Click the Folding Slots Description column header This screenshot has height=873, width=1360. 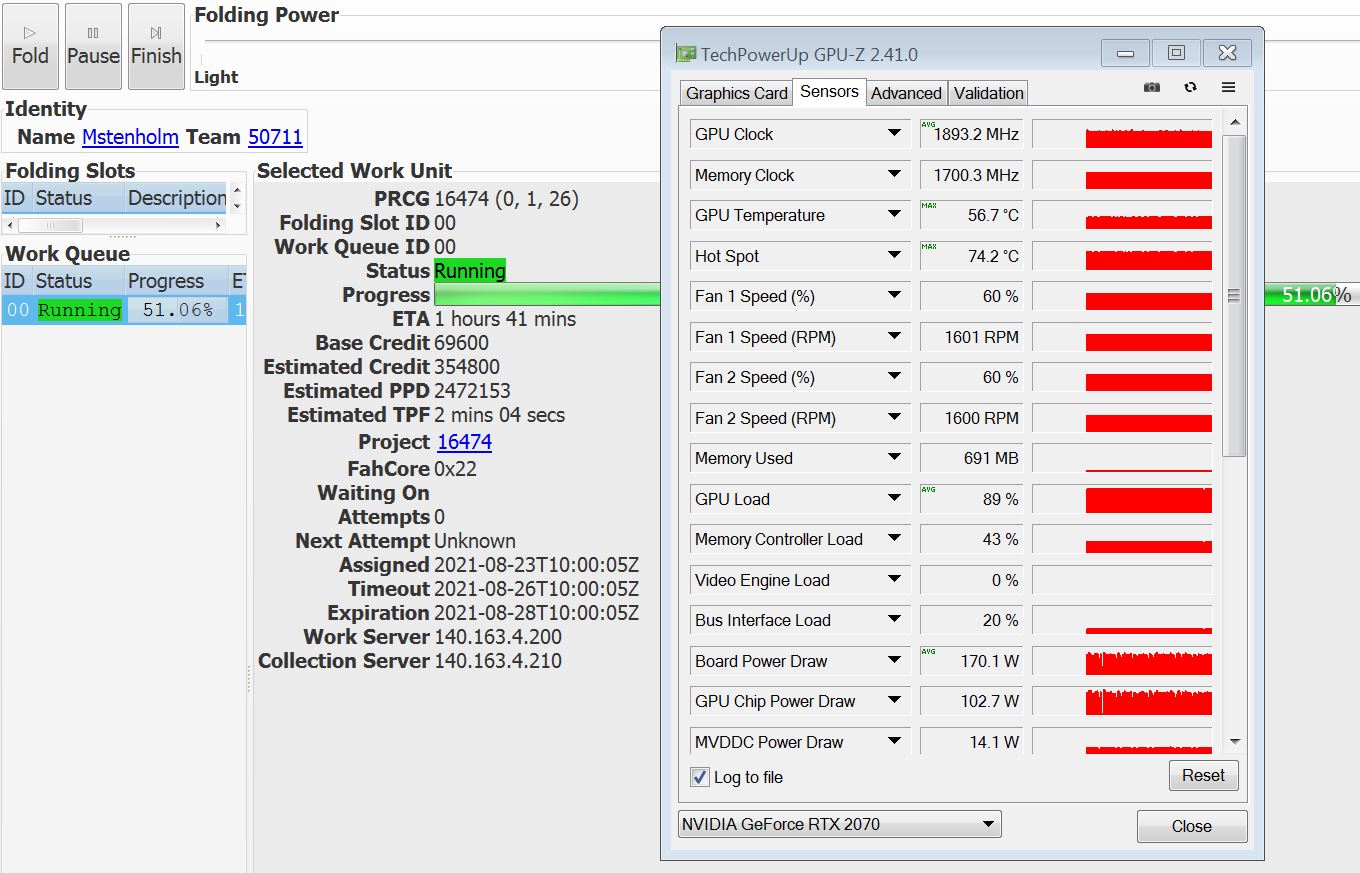176,198
